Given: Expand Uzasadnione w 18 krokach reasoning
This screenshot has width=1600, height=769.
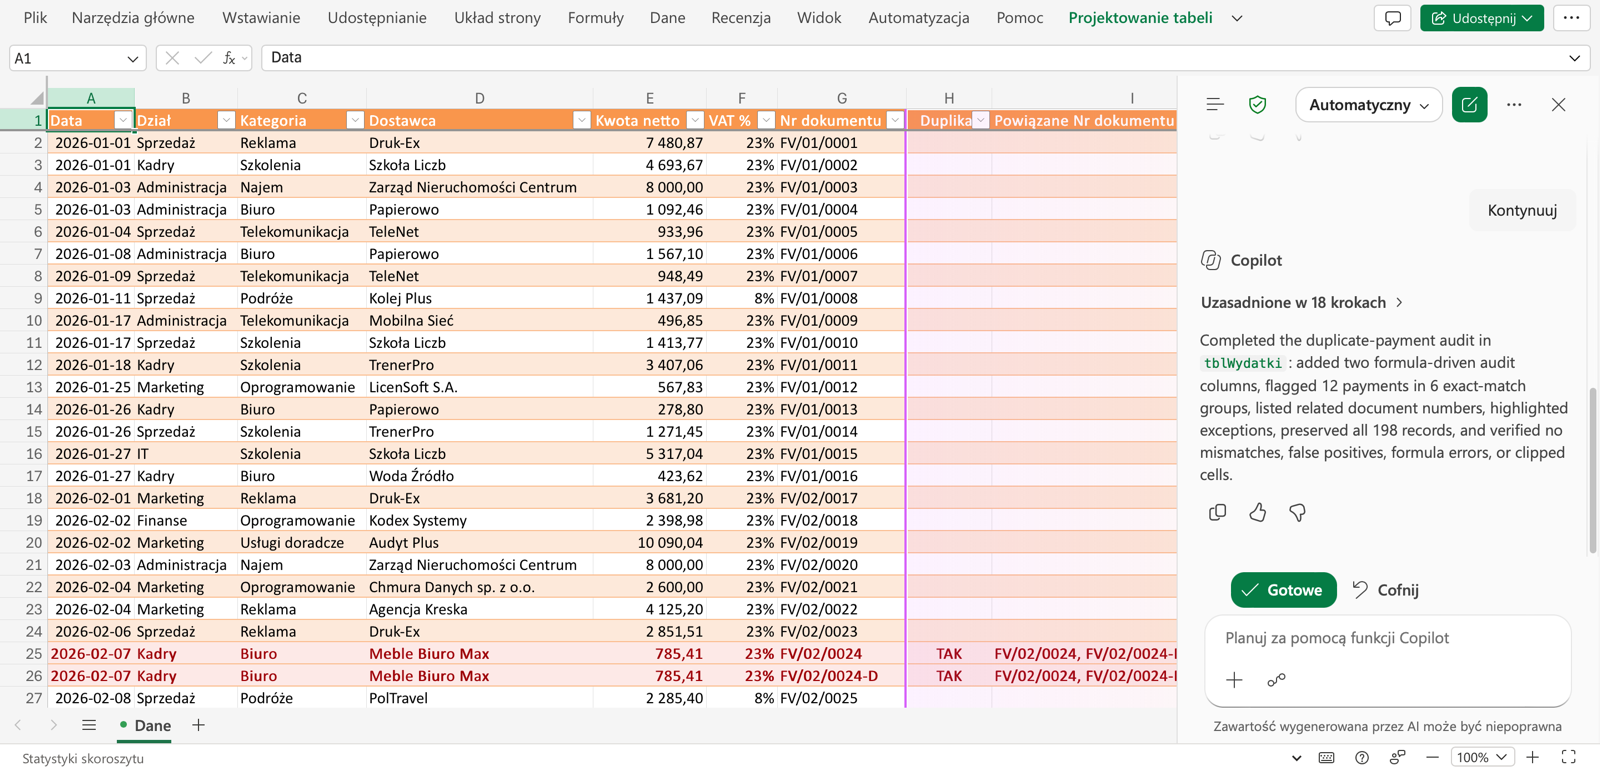Looking at the screenshot, I should point(1302,302).
